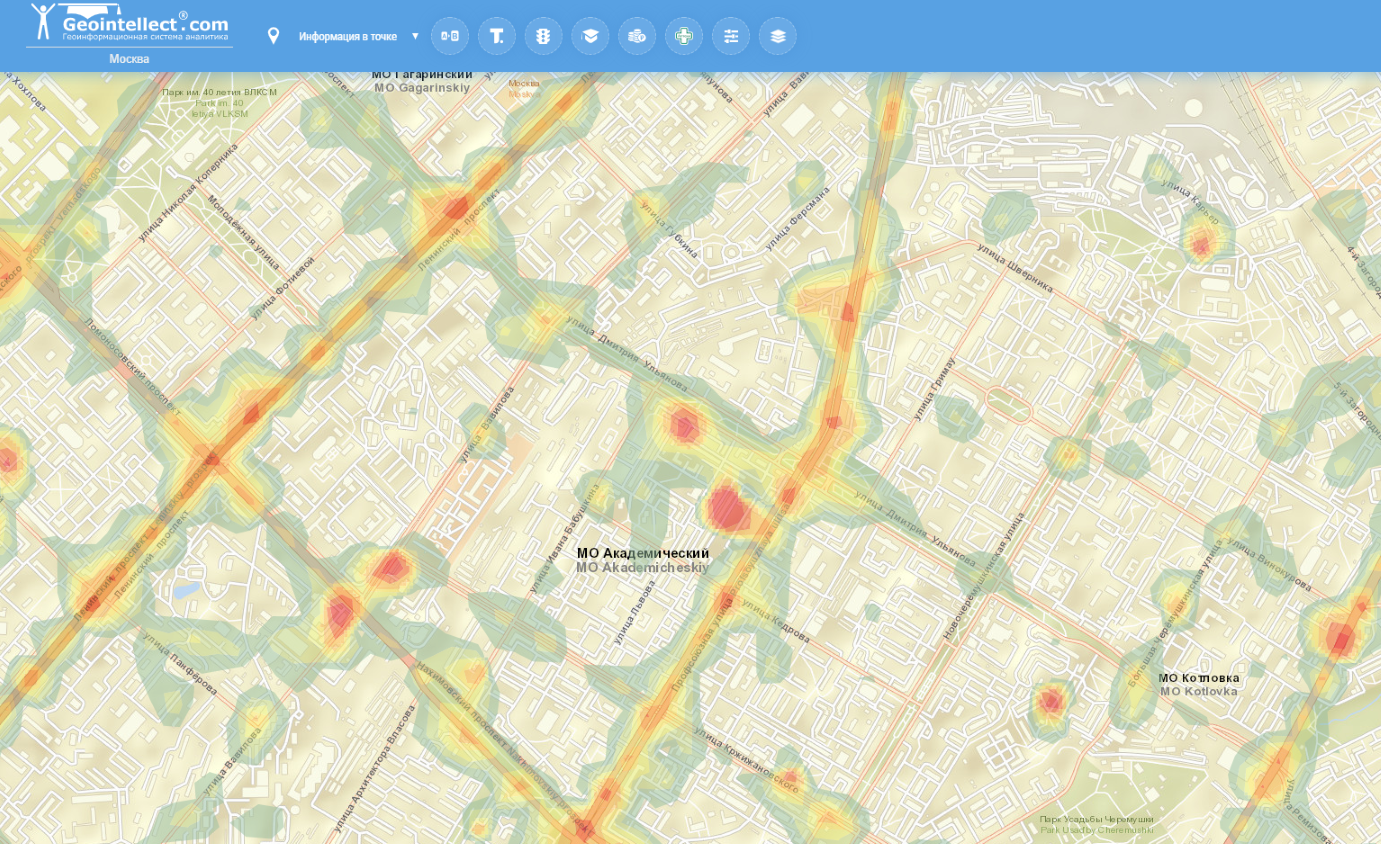1381x844 pixels.
Task: Open the sliders filter settings icon
Action: tap(731, 36)
